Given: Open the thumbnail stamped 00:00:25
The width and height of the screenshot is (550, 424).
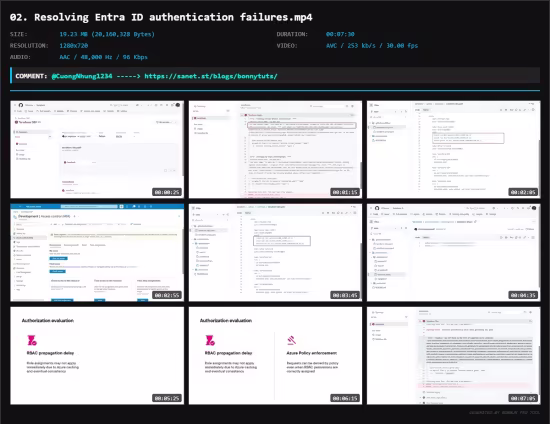Looking at the screenshot, I should [x=97, y=149].
